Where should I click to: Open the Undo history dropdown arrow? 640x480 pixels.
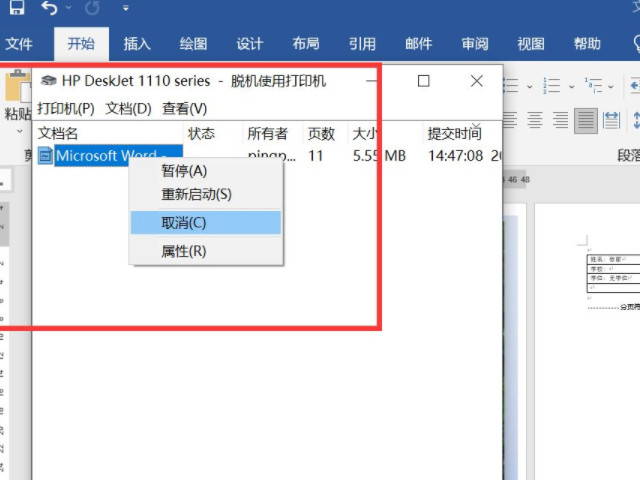point(69,7)
